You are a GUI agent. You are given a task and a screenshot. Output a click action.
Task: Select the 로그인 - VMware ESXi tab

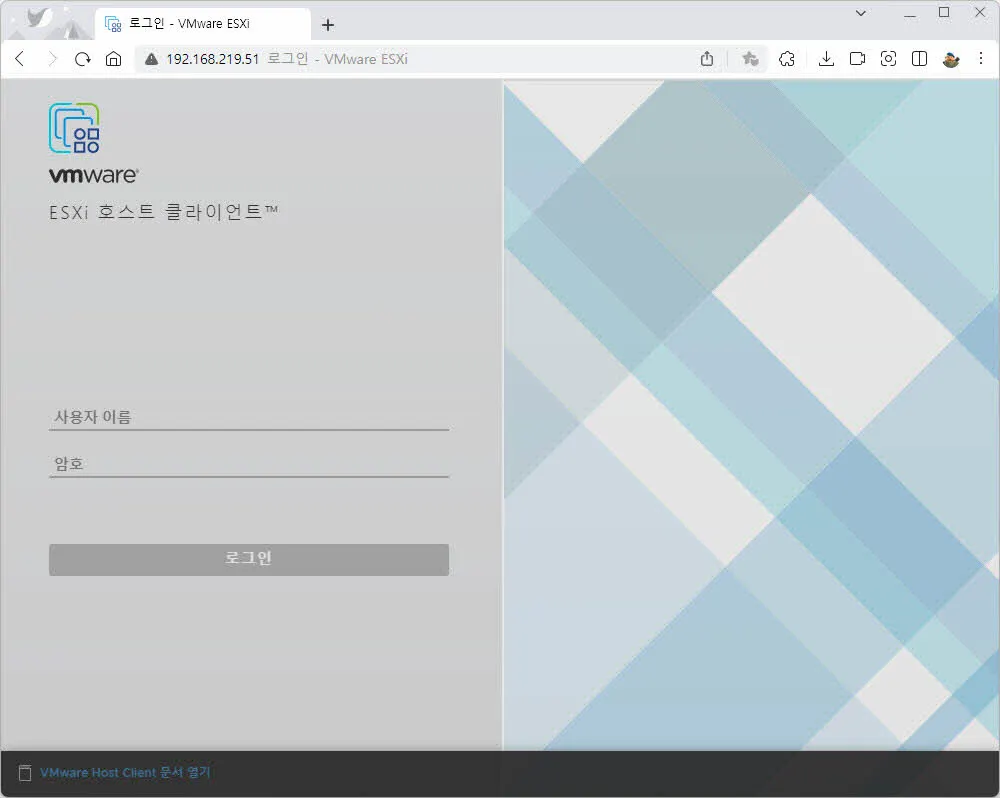pos(190,24)
